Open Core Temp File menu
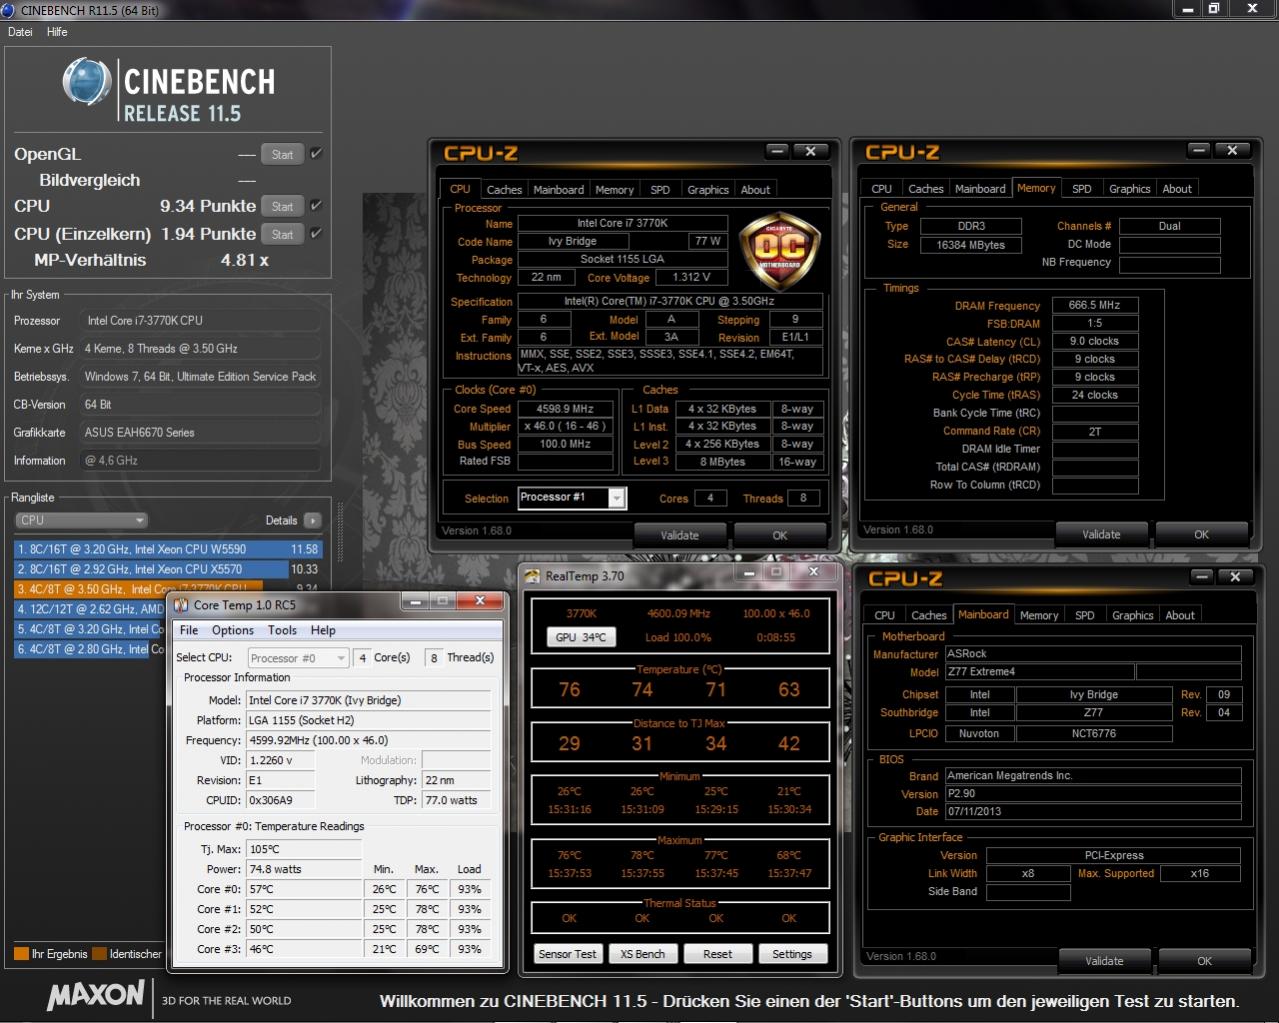 189,631
